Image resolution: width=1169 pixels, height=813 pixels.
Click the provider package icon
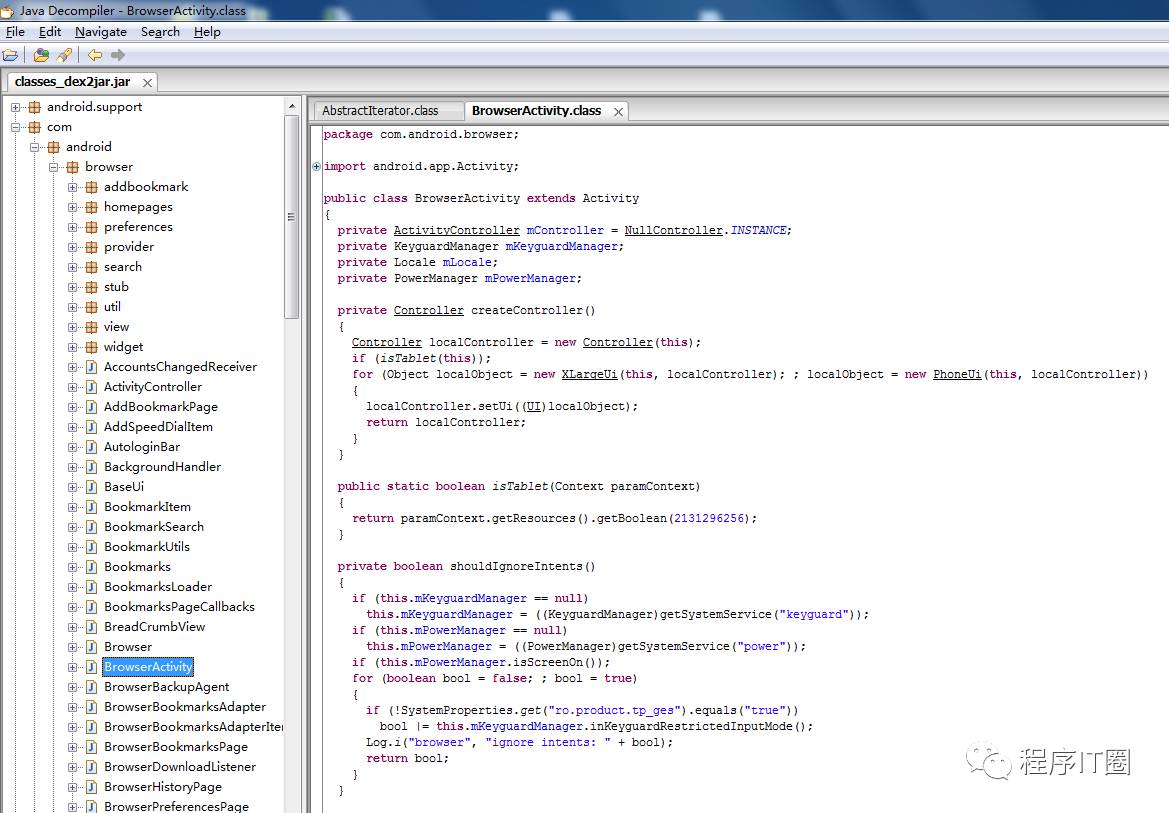pos(91,247)
